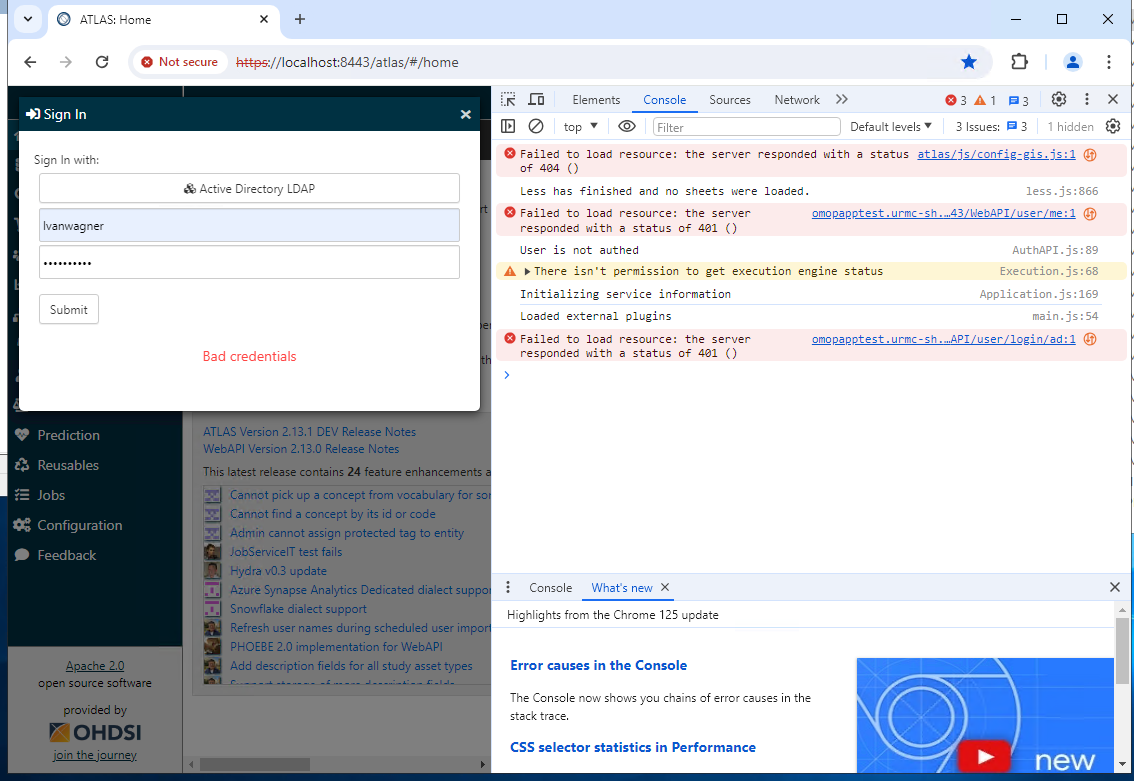Expand the execution engine warning message
1134x781 pixels.
point(528,272)
